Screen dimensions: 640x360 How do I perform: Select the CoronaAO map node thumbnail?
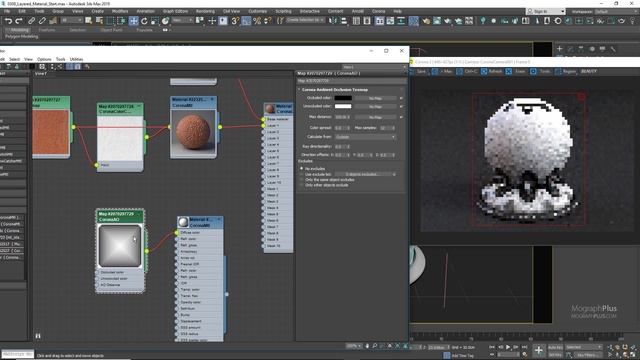click(x=120, y=246)
